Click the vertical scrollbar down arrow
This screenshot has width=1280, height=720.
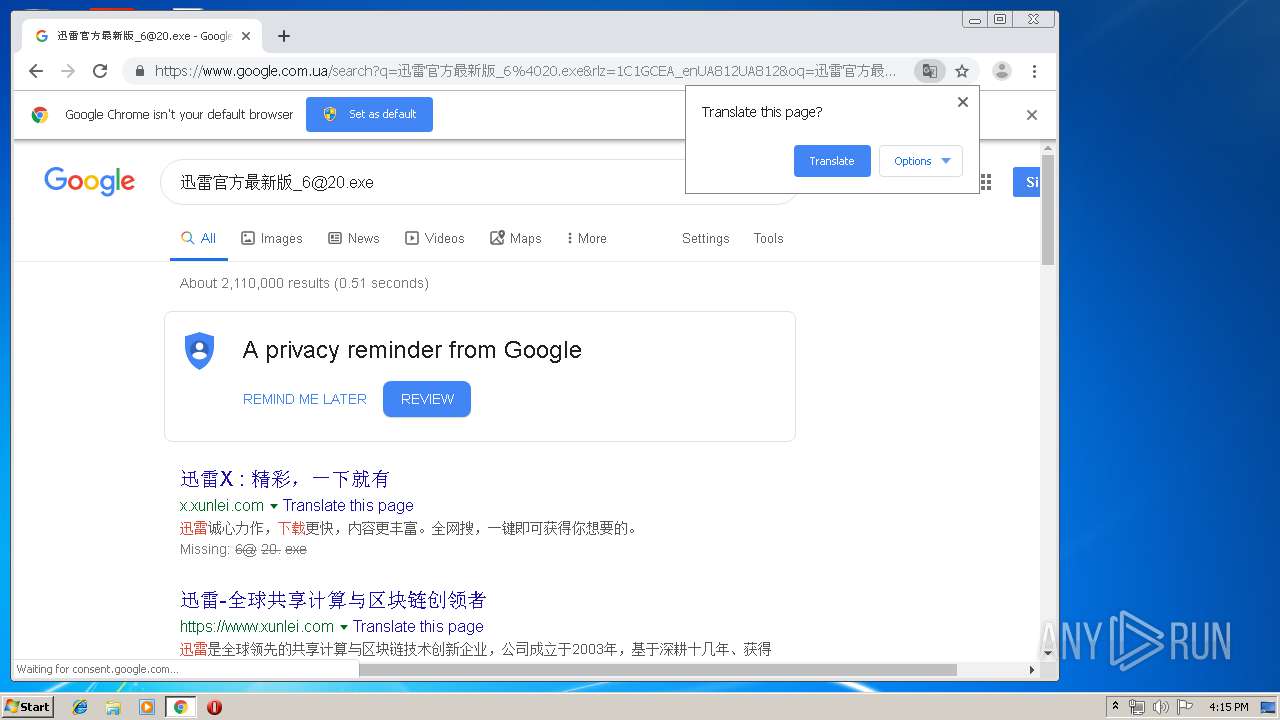[x=1048, y=653]
